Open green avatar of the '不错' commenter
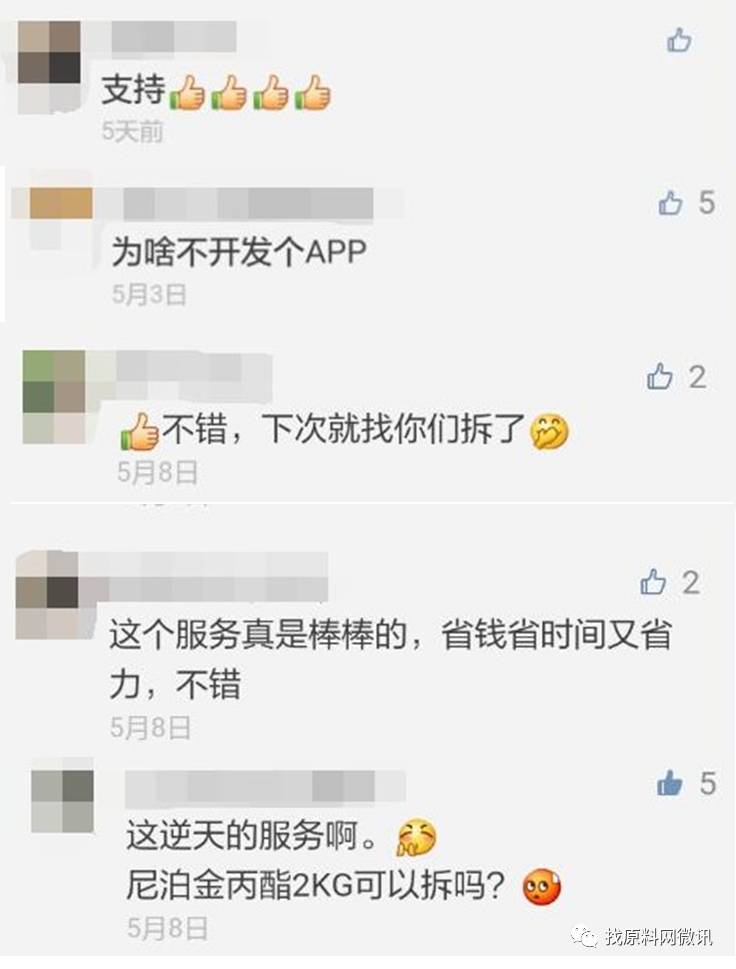Image resolution: width=736 pixels, height=969 pixels. 54,397
